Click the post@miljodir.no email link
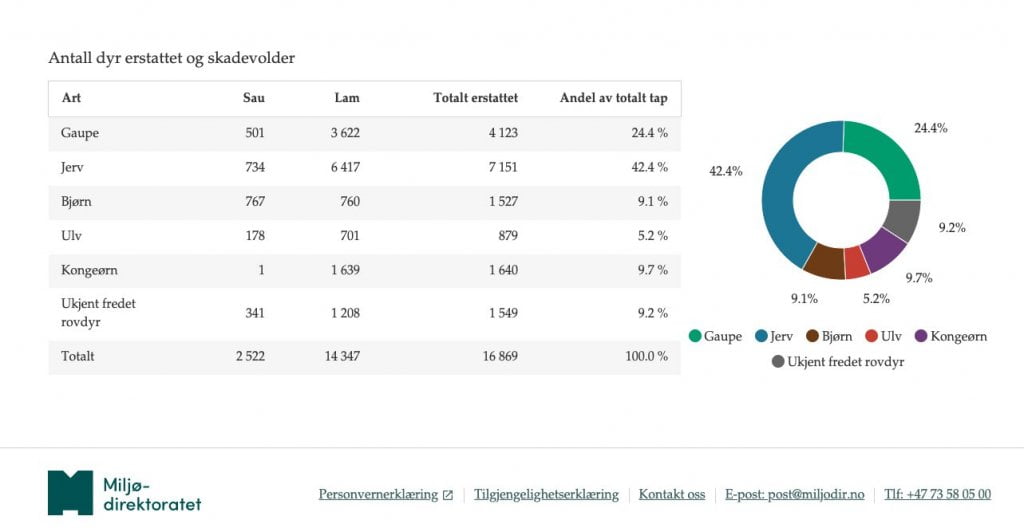This screenshot has width=1024, height=528. [x=795, y=494]
